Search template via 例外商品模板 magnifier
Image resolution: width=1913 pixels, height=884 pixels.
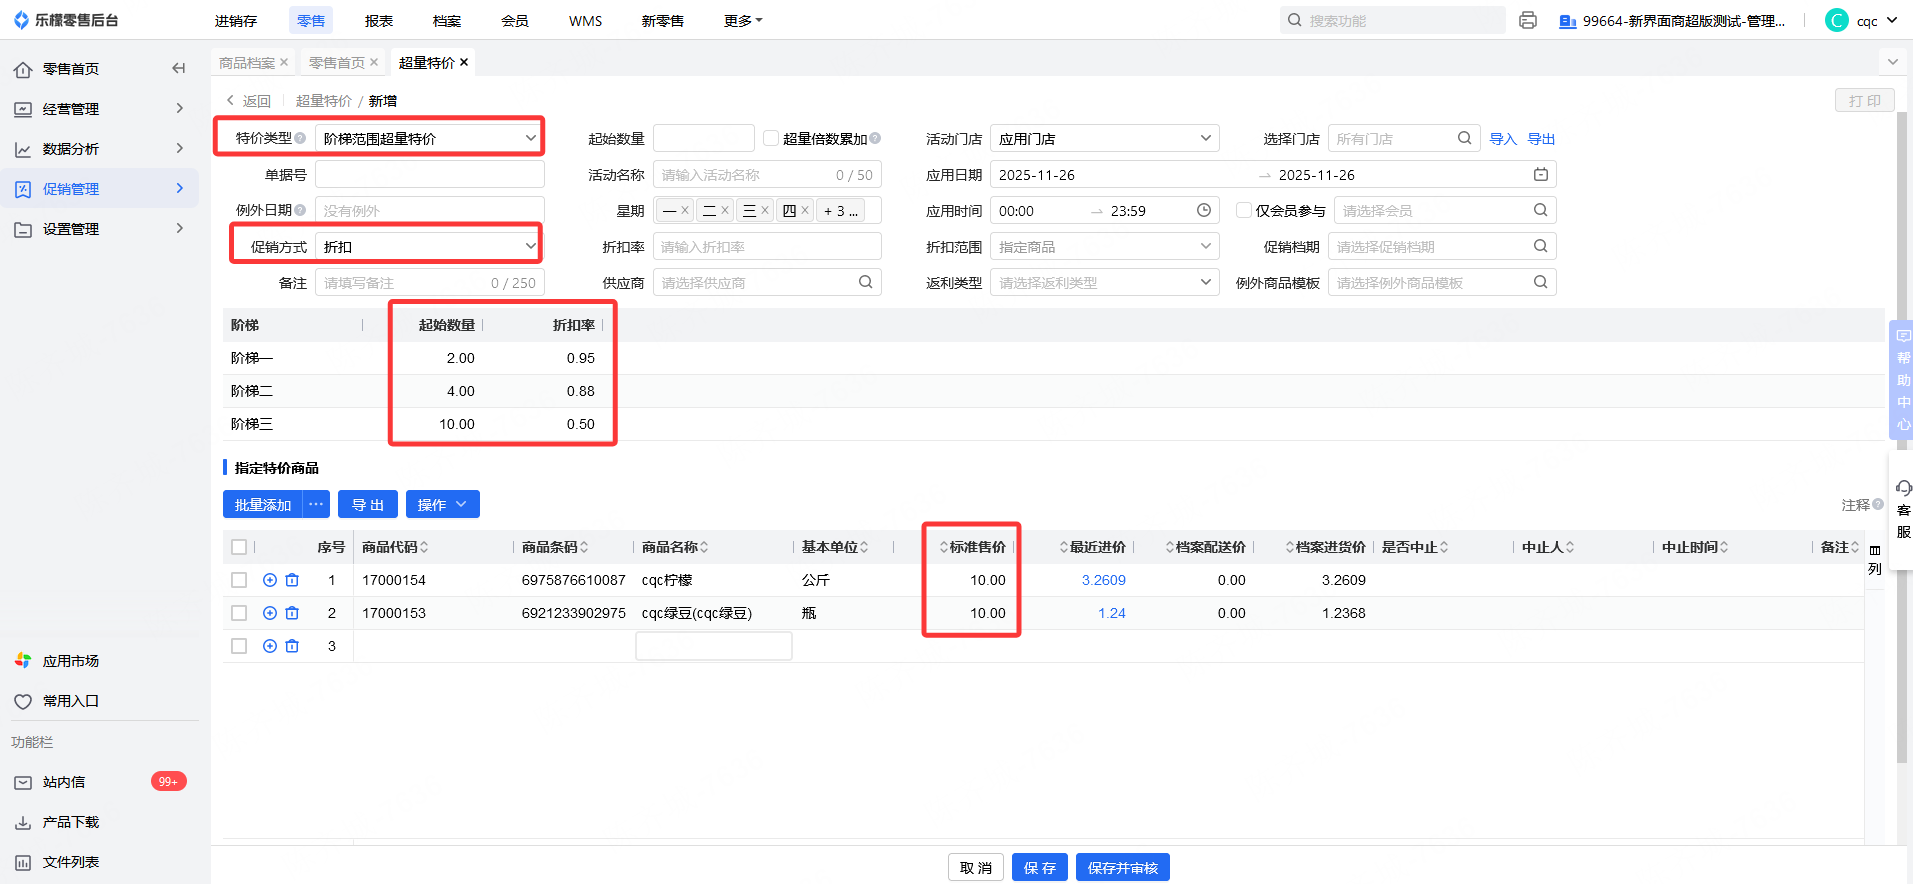tap(1540, 282)
